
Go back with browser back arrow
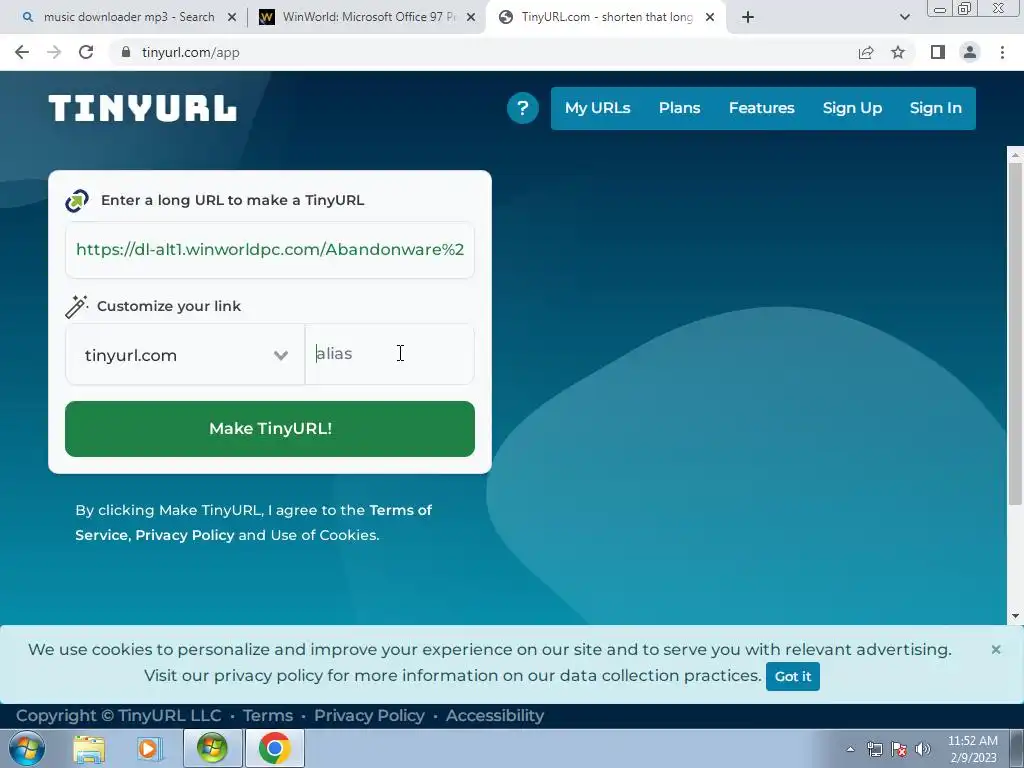pyautogui.click(x=22, y=52)
